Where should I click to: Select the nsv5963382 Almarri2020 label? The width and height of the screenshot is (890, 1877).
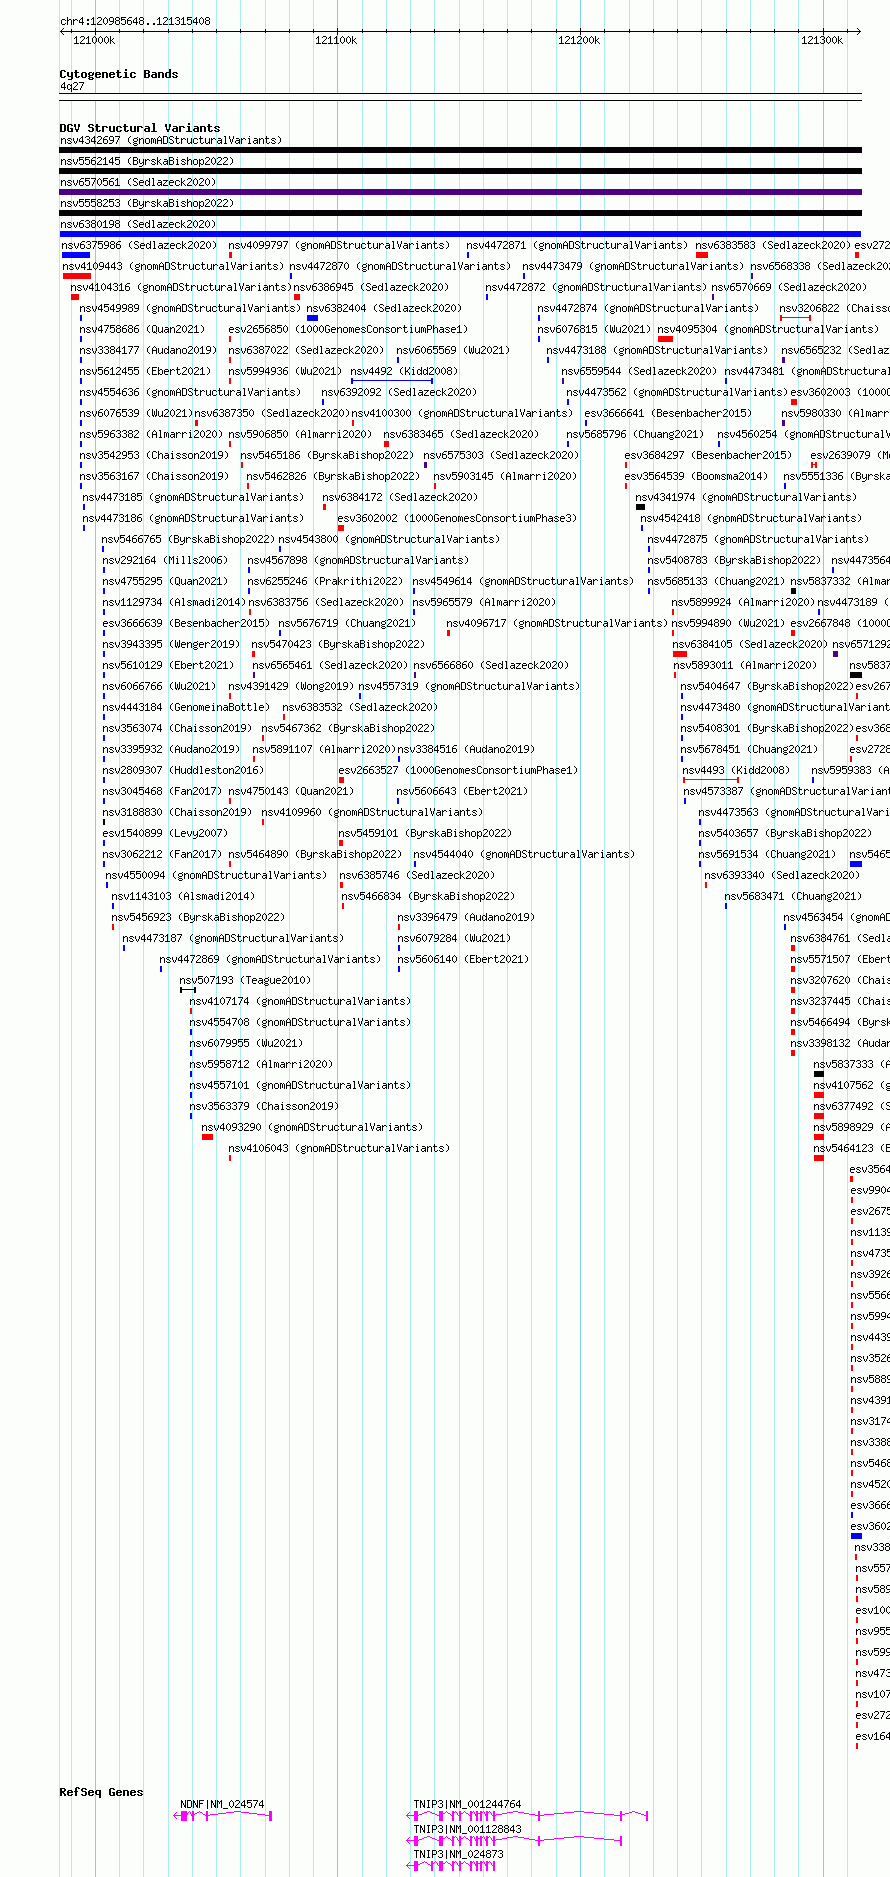[152, 434]
